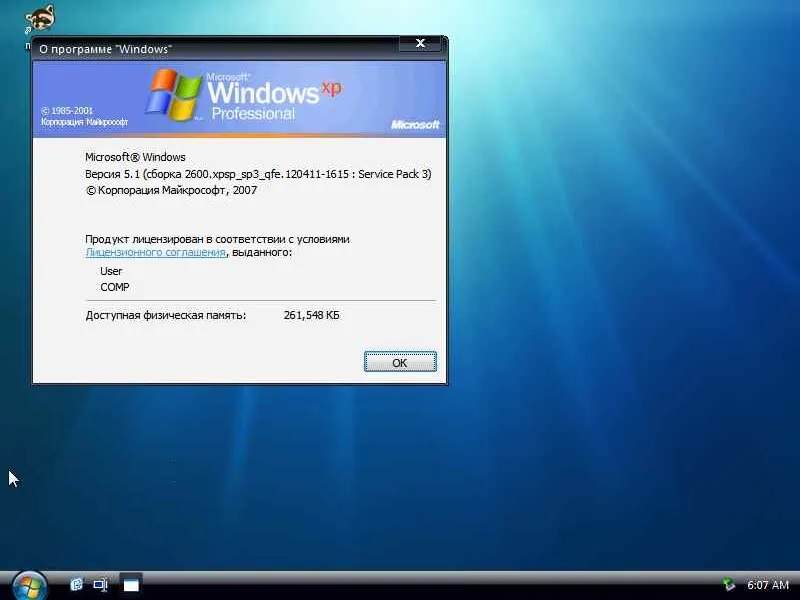Screen dimensions: 800x600
Task: Launch Internet Explorer from quick launch
Action: pos(77,584)
